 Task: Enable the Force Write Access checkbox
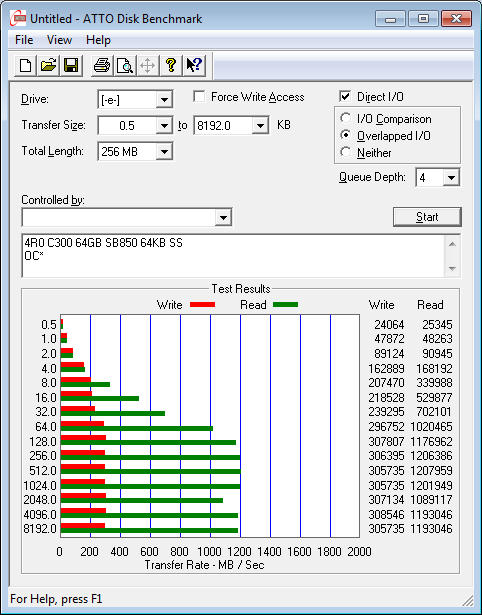pyautogui.click(x=199, y=96)
